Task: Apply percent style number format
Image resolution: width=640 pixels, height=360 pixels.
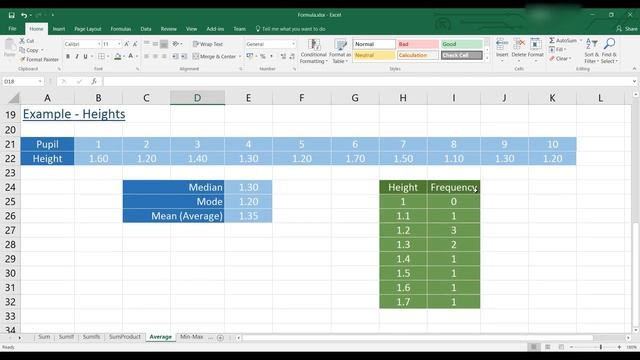Action: [x=263, y=56]
